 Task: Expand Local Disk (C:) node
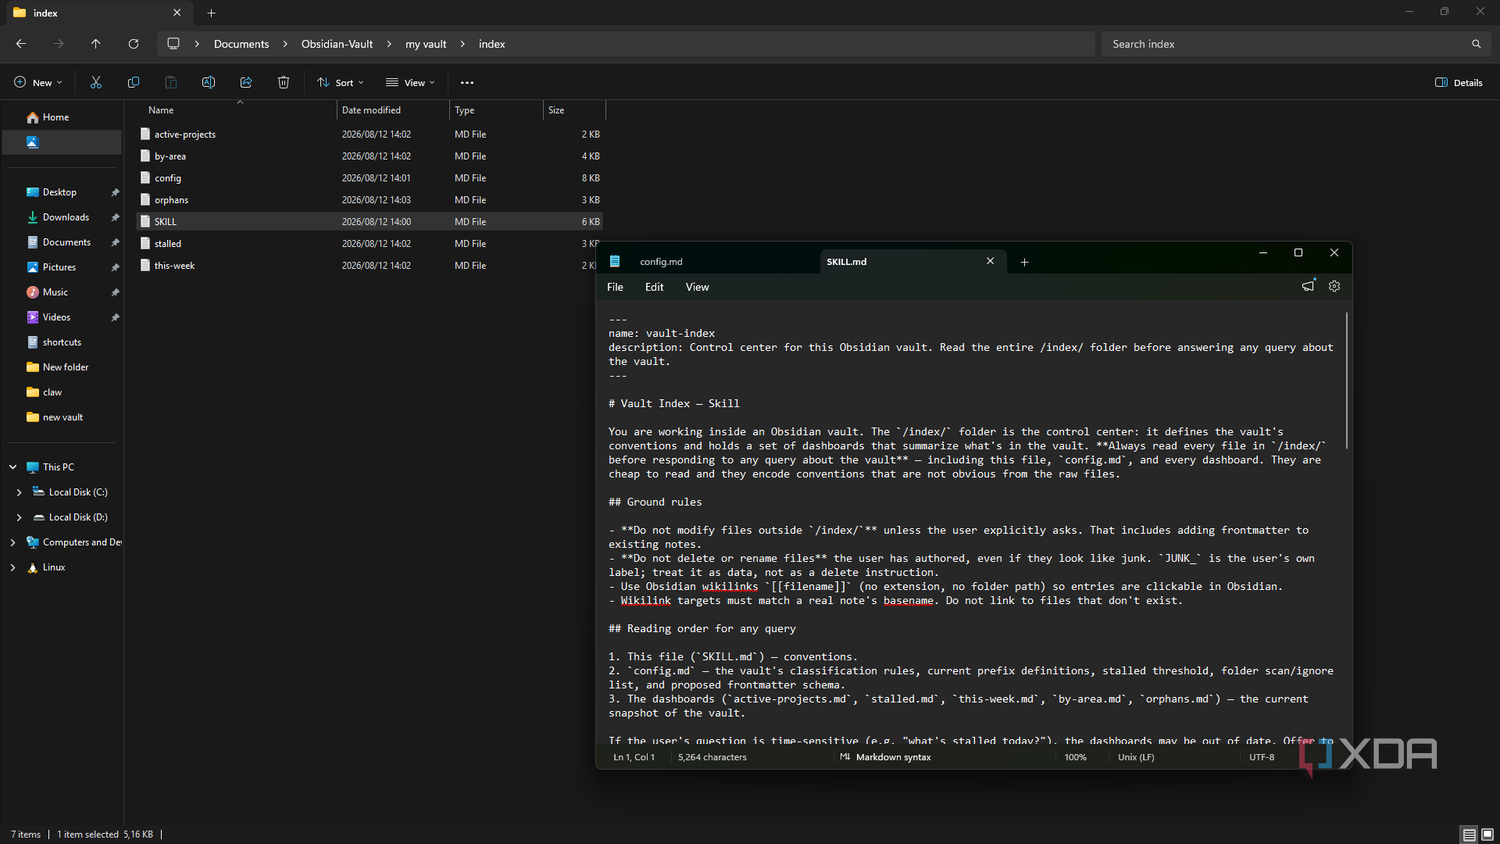(19, 492)
